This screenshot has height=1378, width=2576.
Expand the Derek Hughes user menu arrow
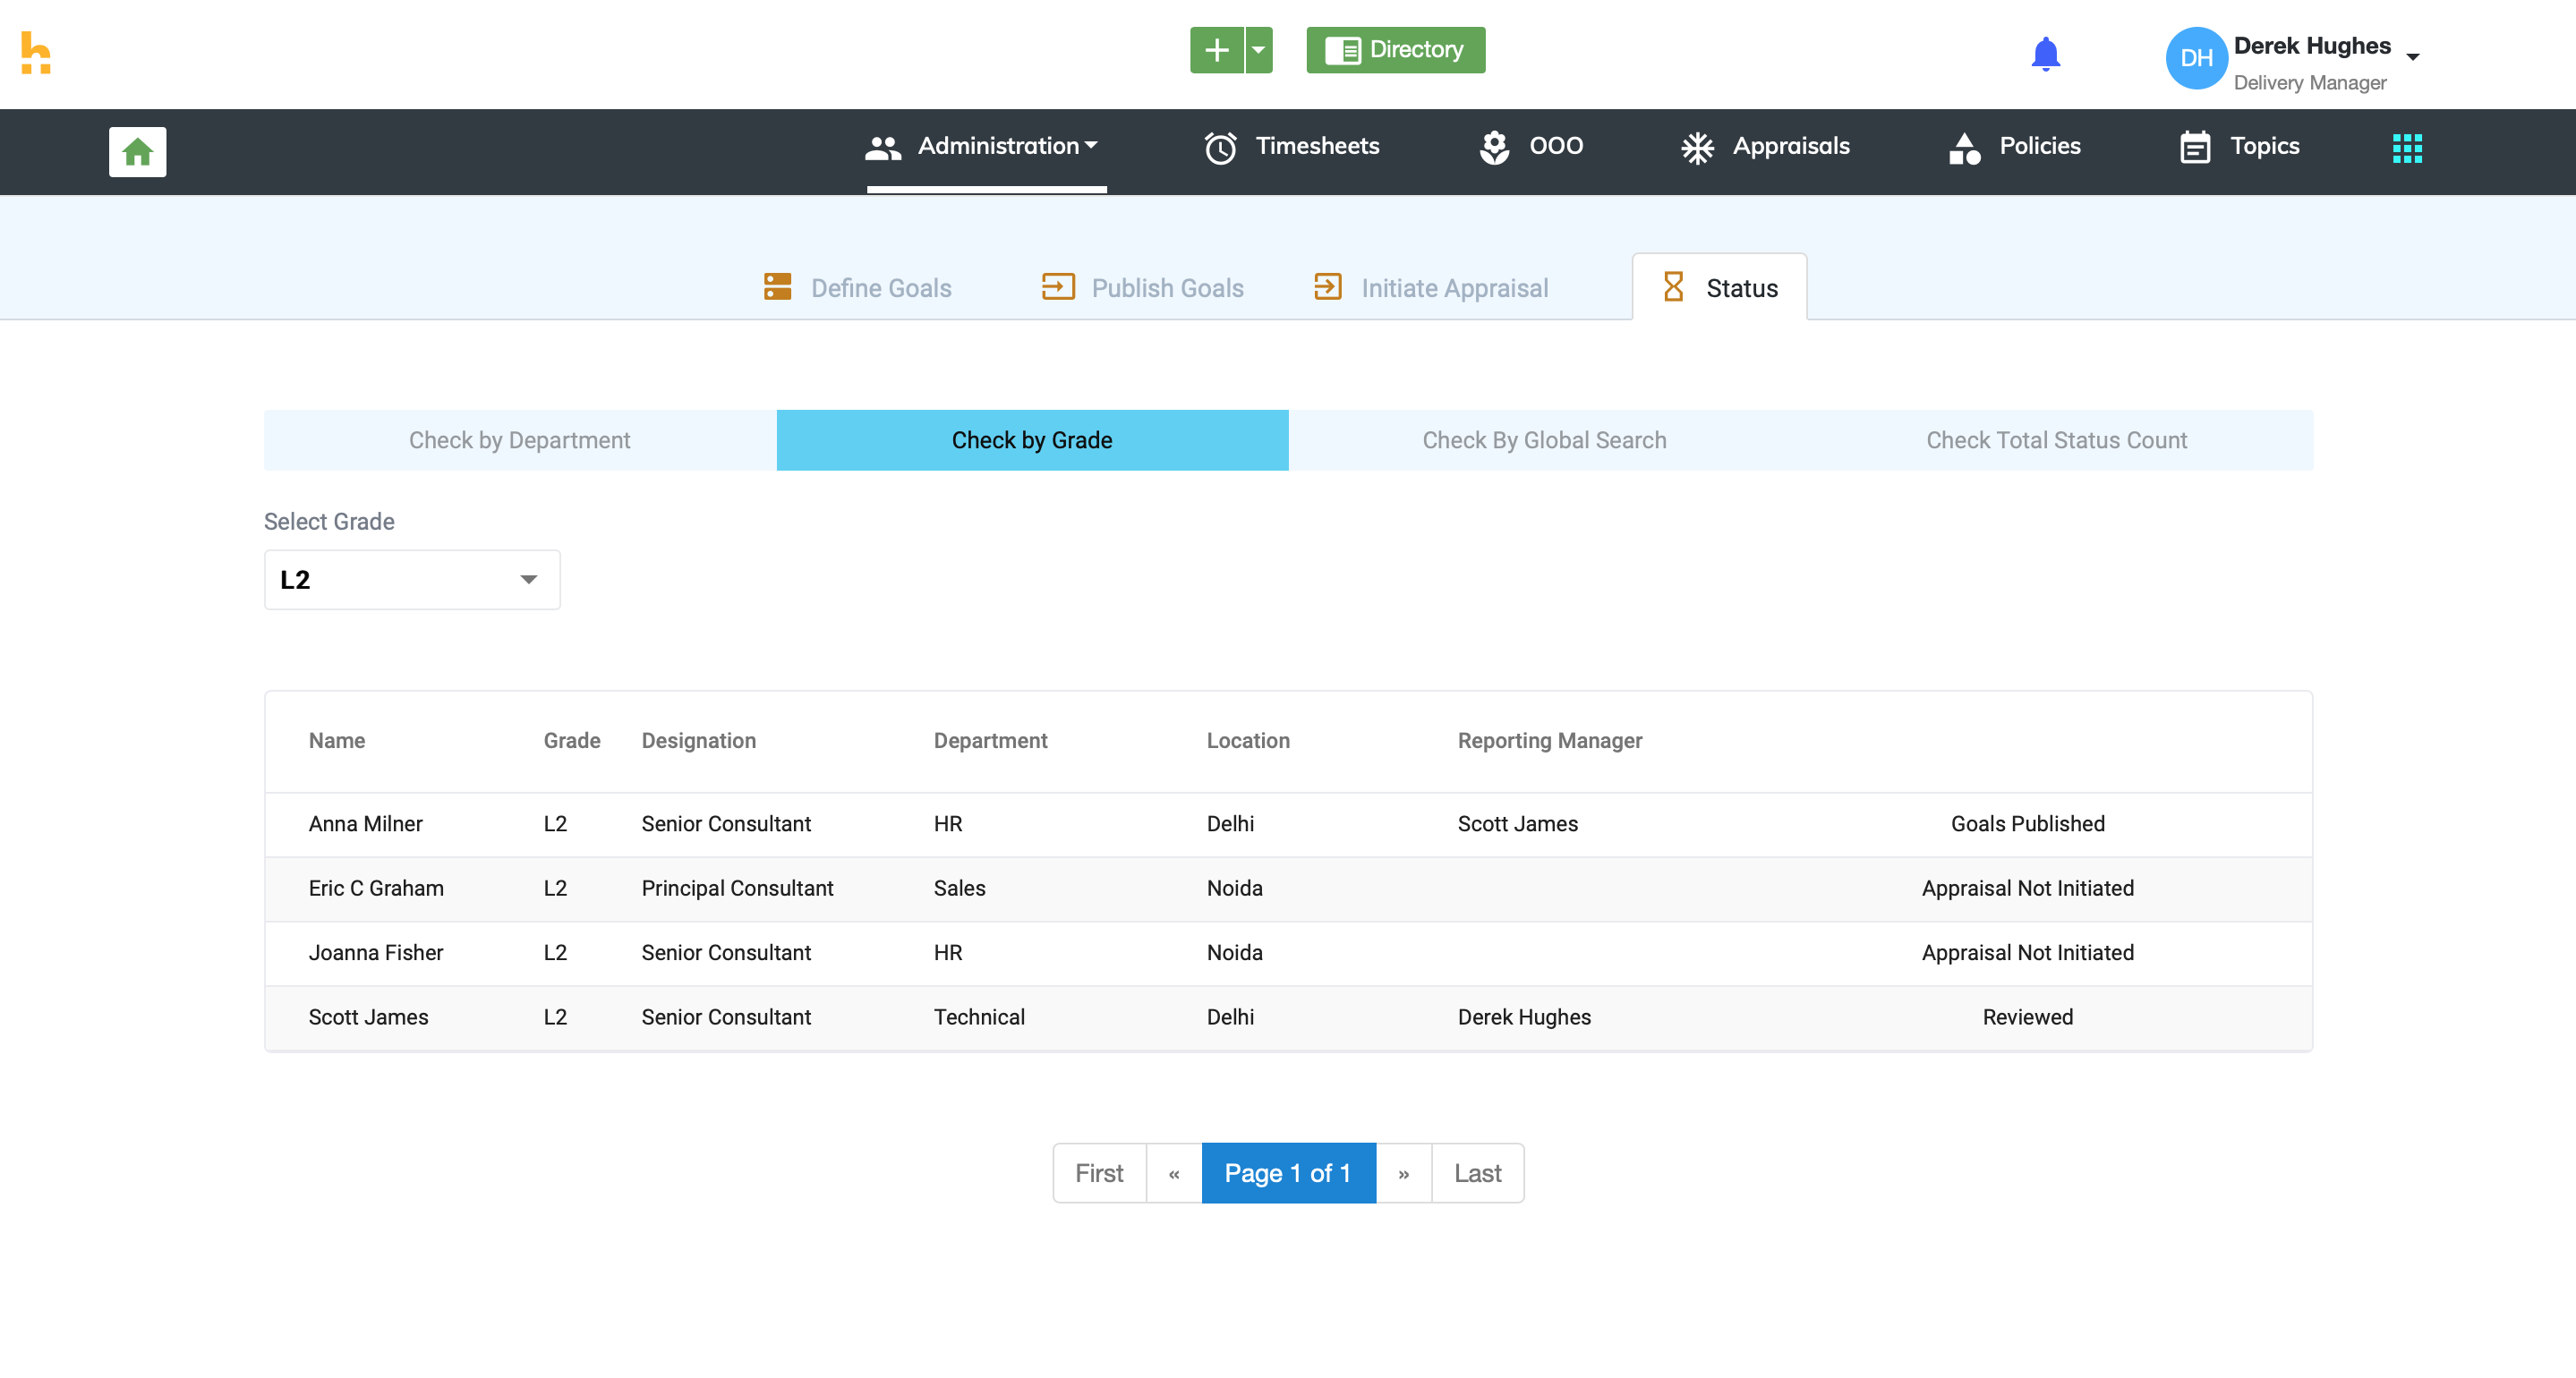[2412, 57]
